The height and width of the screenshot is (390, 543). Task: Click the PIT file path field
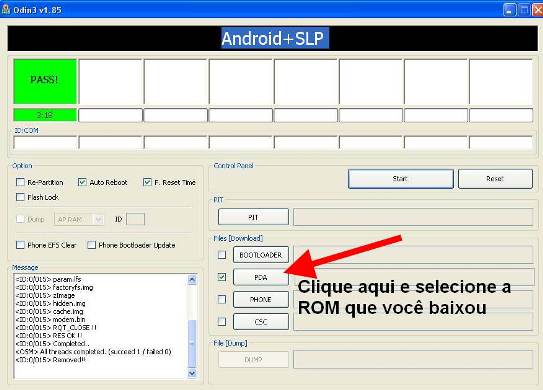coord(413,217)
